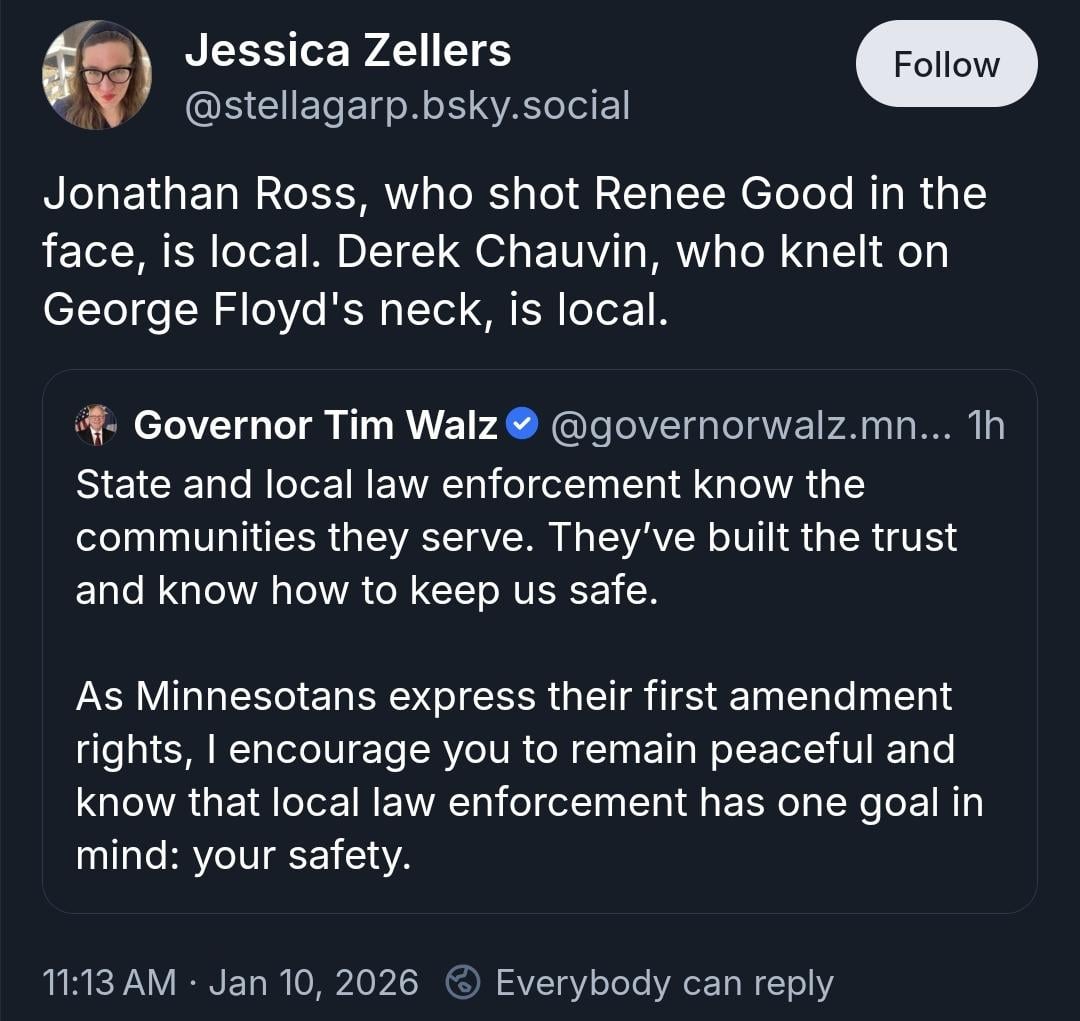
Task: Click the "George Floyd's neck, is local." line
Action: (x=354, y=310)
